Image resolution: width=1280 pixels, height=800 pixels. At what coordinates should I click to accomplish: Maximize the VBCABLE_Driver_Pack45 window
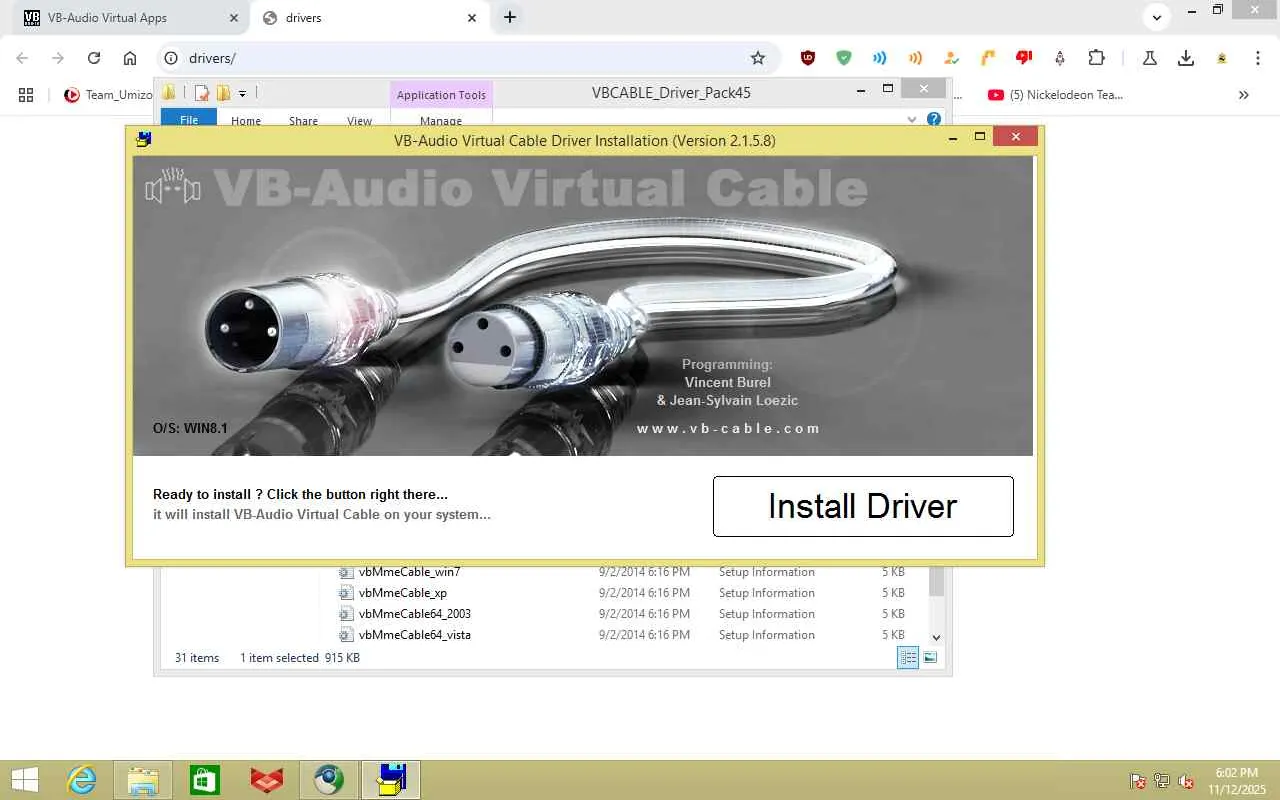click(887, 90)
